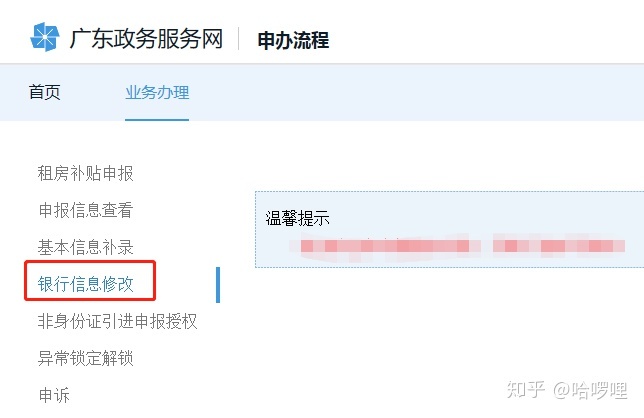Screen dimensions: 644x418
Task: Click the blue active indicator bar beside 银行信息修改
Action: (x=218, y=285)
